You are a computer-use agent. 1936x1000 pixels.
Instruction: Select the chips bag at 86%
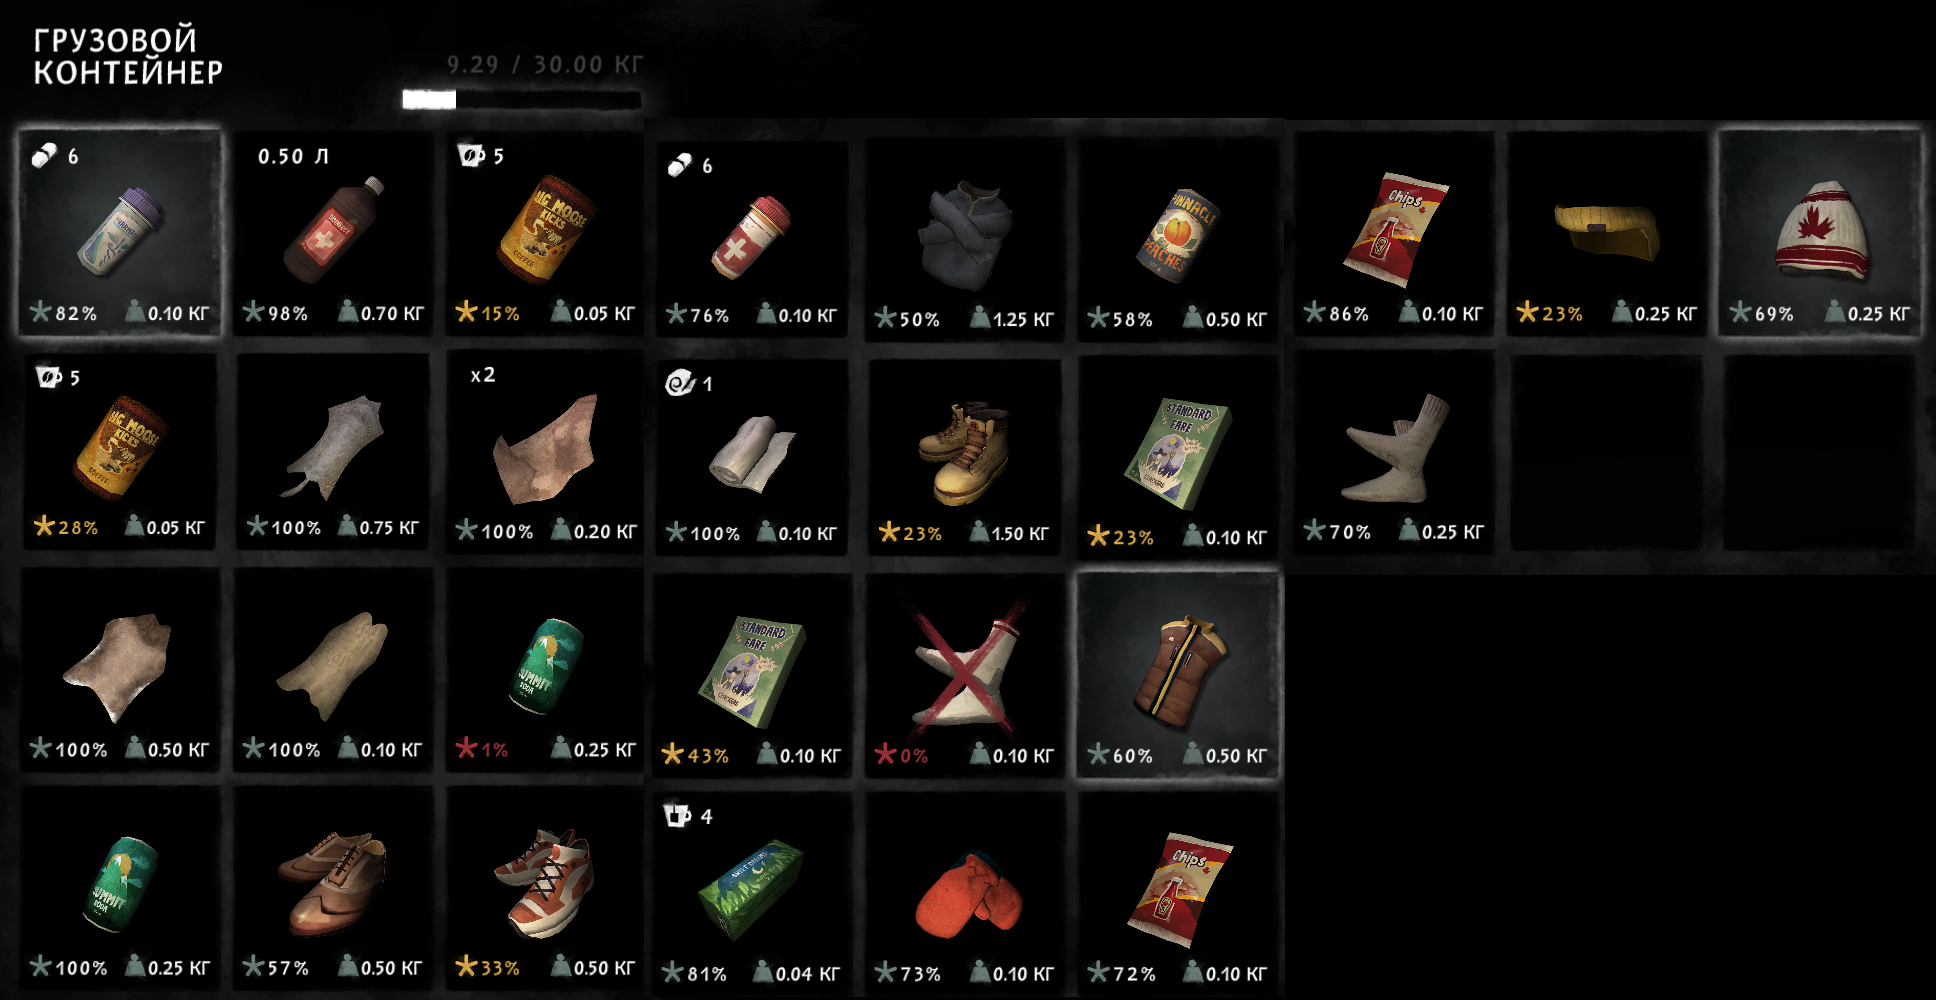(1395, 233)
